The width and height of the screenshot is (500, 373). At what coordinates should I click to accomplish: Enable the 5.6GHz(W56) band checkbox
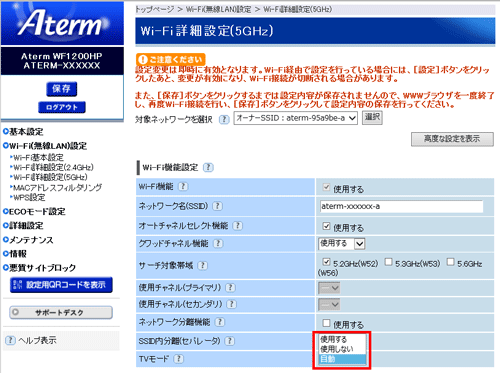coord(450,262)
